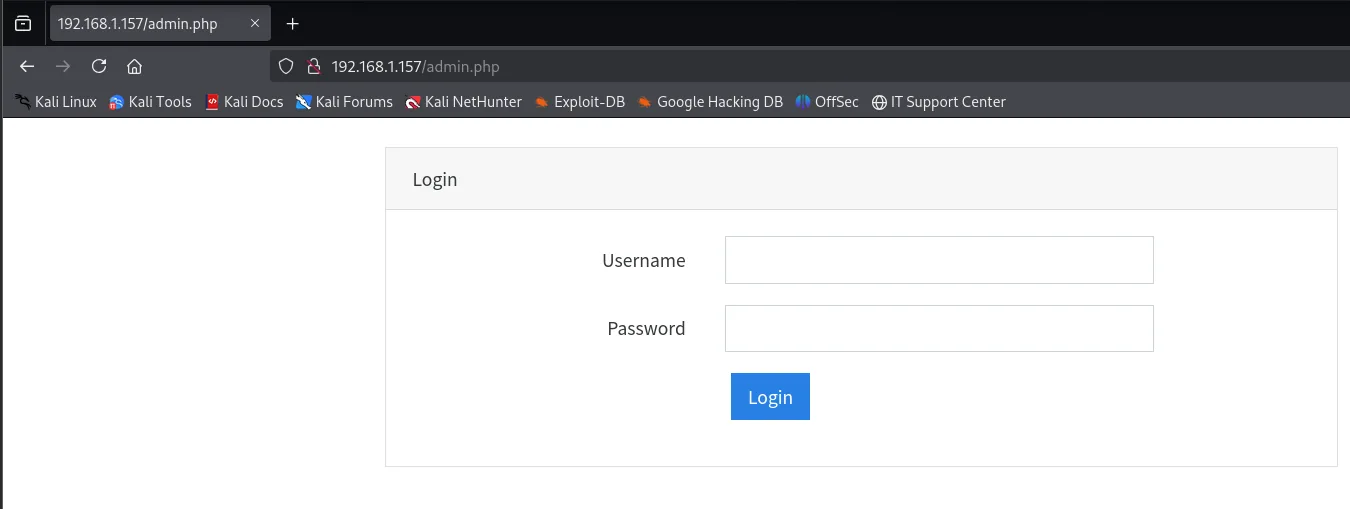Select the 192.168.1.157/admin.php browser tab

pos(160,23)
